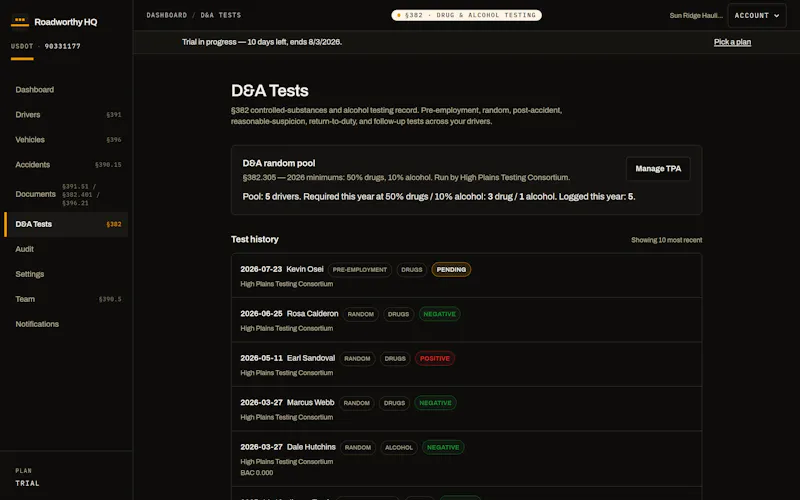Click the PENDING status badge
Screen dimensions: 800x500
[451, 269]
